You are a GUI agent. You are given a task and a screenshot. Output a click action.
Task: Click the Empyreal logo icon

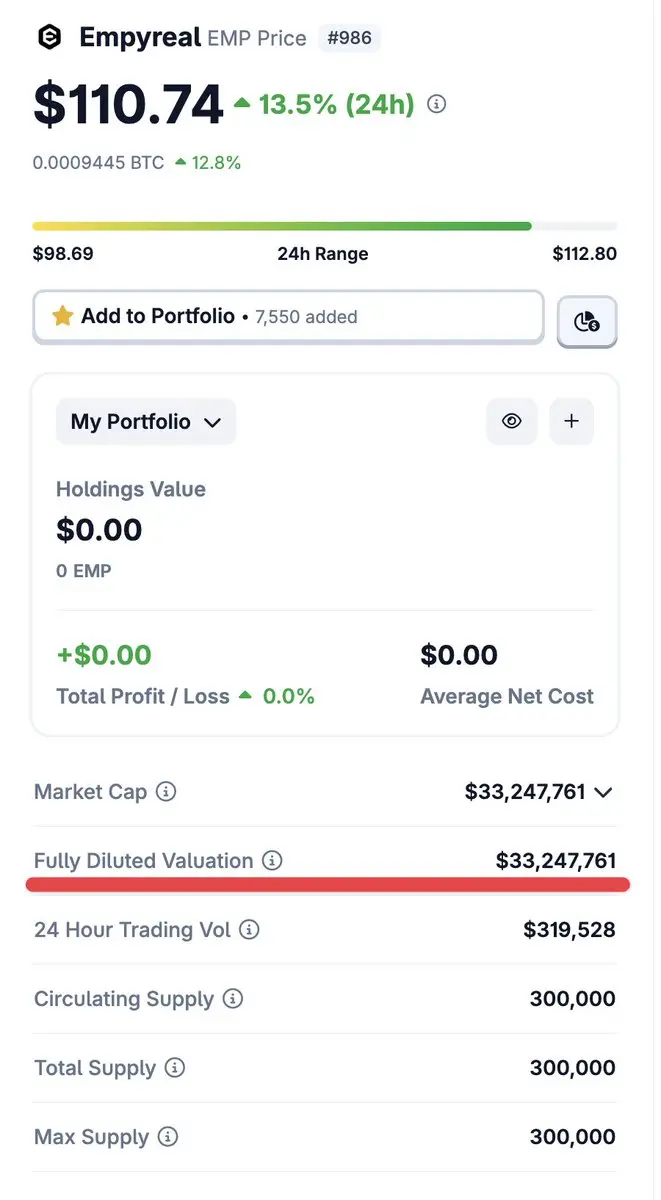49,38
